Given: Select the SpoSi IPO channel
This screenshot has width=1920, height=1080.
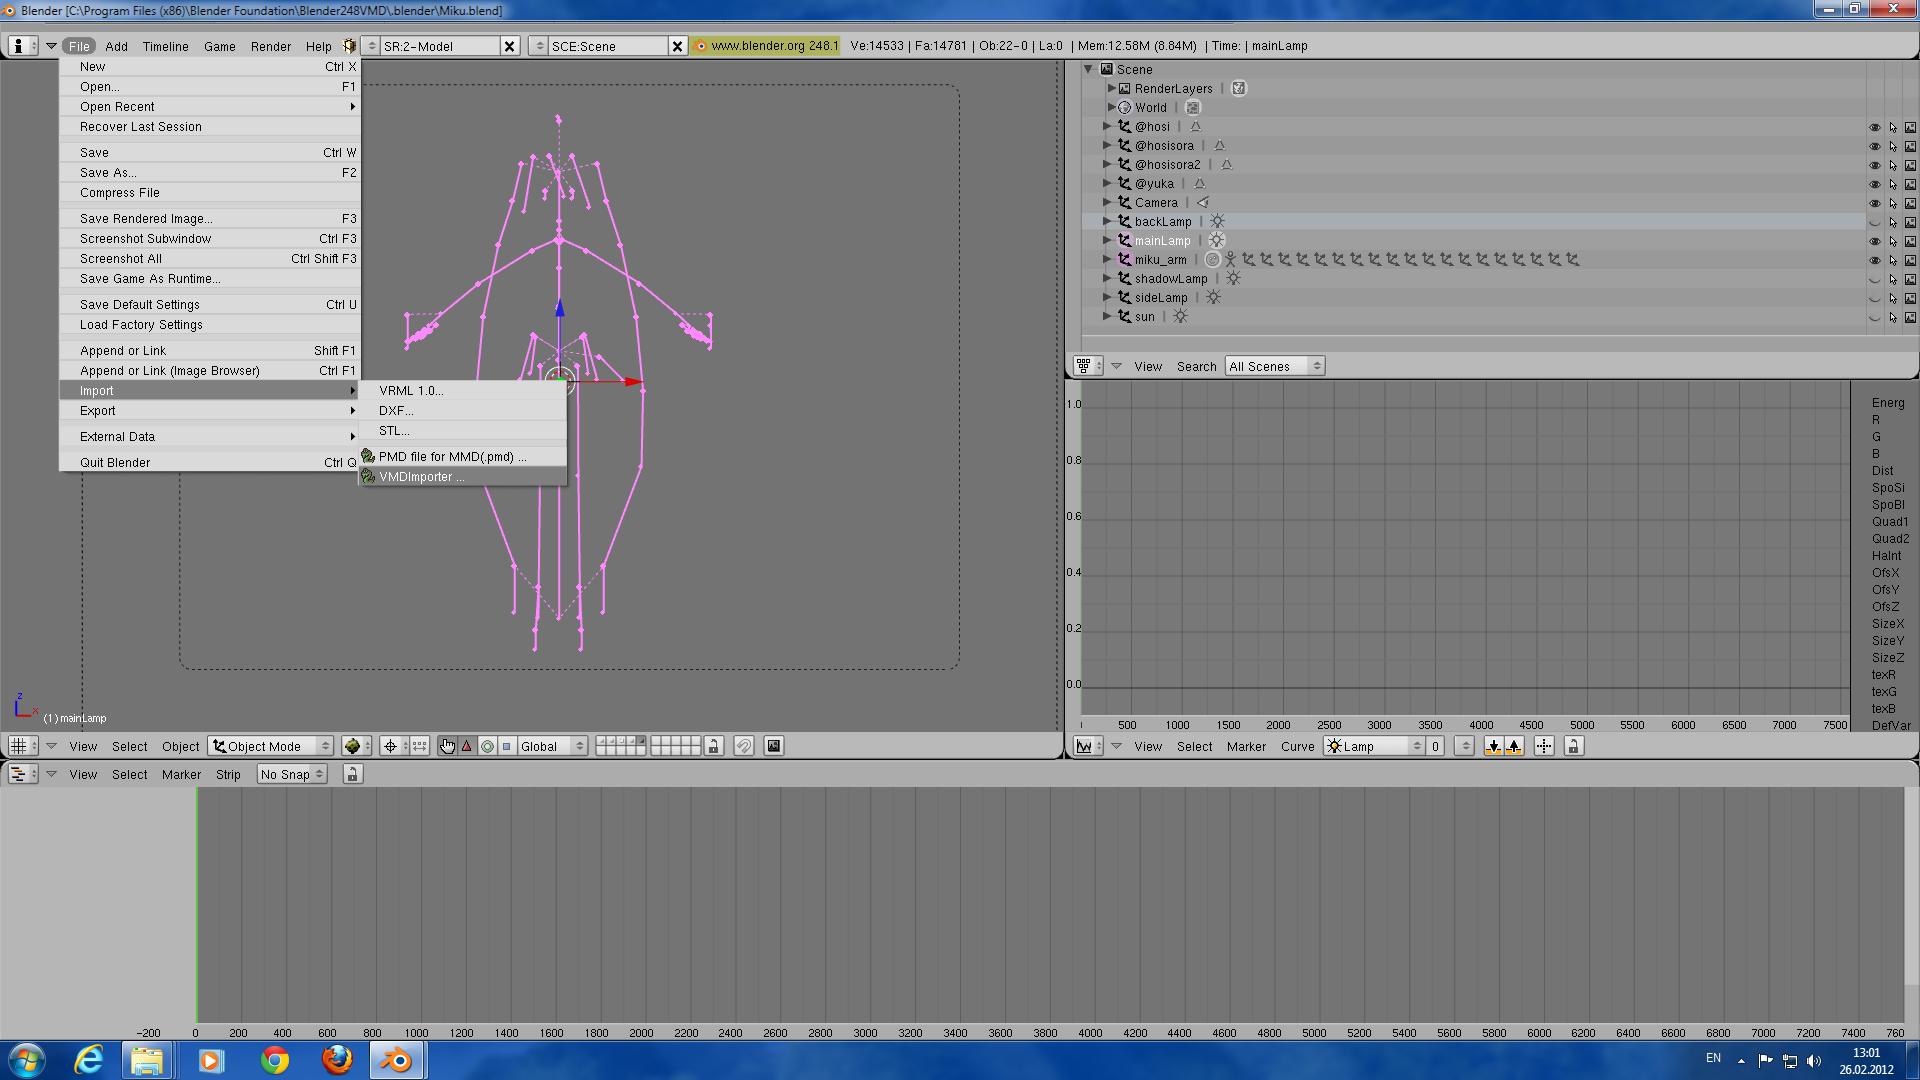Looking at the screenshot, I should [x=1887, y=488].
